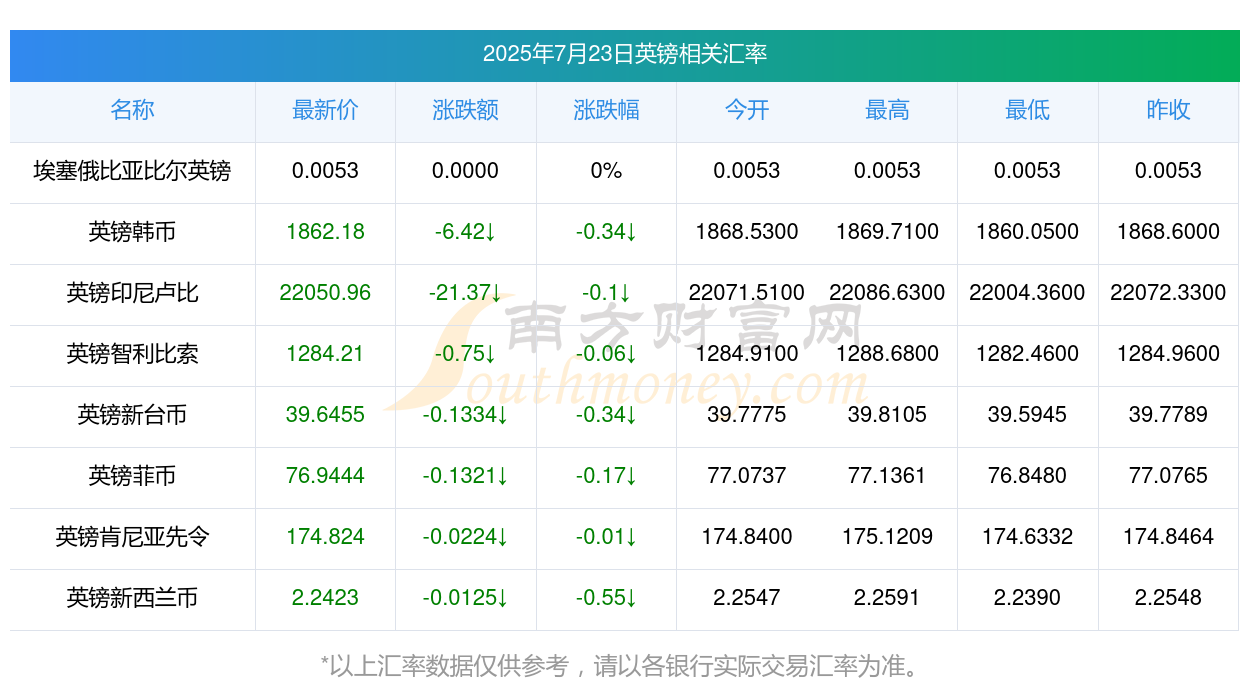This screenshot has height=698, width=1250.
Task: Click high value 39.8105
Action: coord(887,415)
